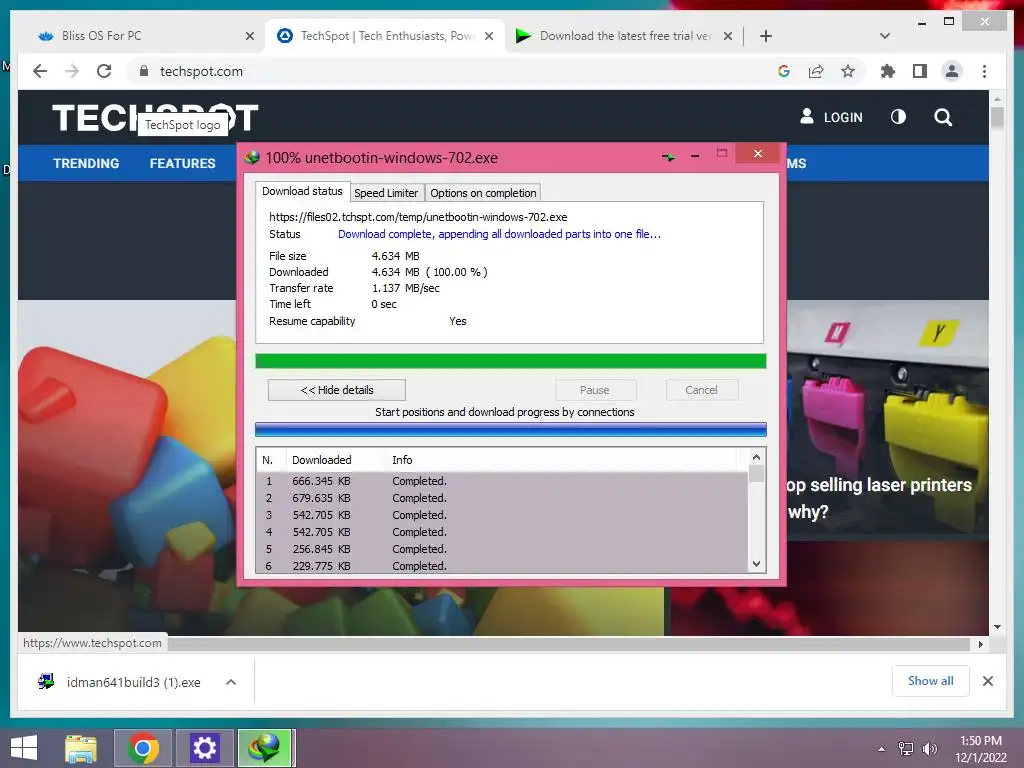Toggle TechSpot dark mode contrast icon
Image resolution: width=1024 pixels, height=768 pixels.
coord(898,117)
